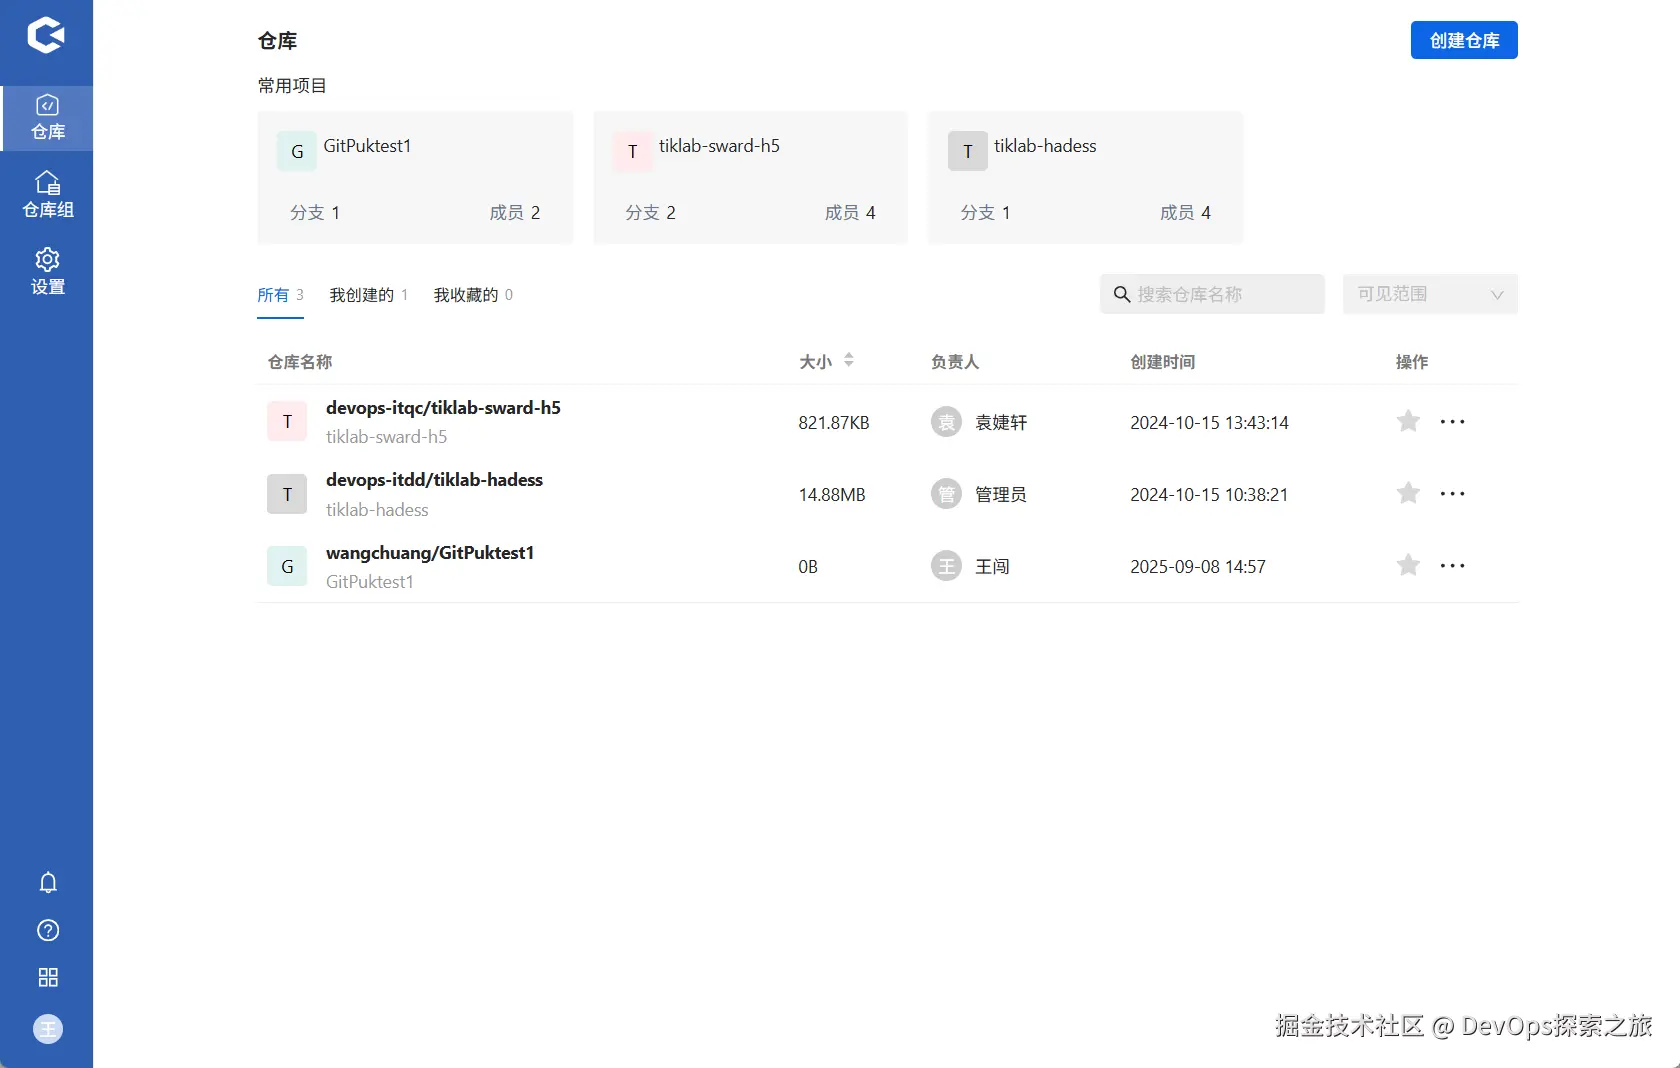Click the T icon of devops-itdd/tiklab-hadess row

[x=287, y=494]
